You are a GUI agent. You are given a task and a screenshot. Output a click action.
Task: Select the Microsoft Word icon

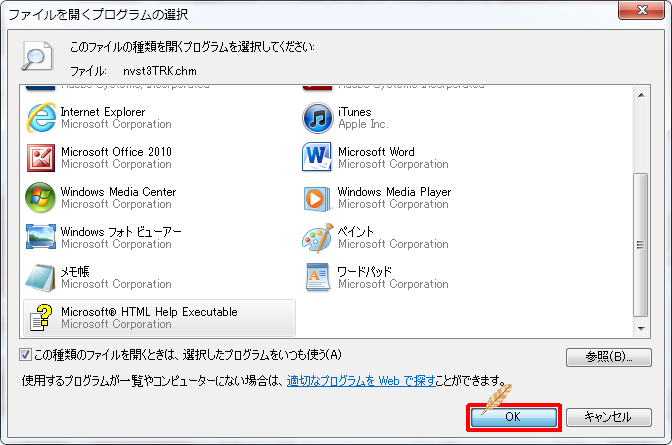[x=317, y=157]
